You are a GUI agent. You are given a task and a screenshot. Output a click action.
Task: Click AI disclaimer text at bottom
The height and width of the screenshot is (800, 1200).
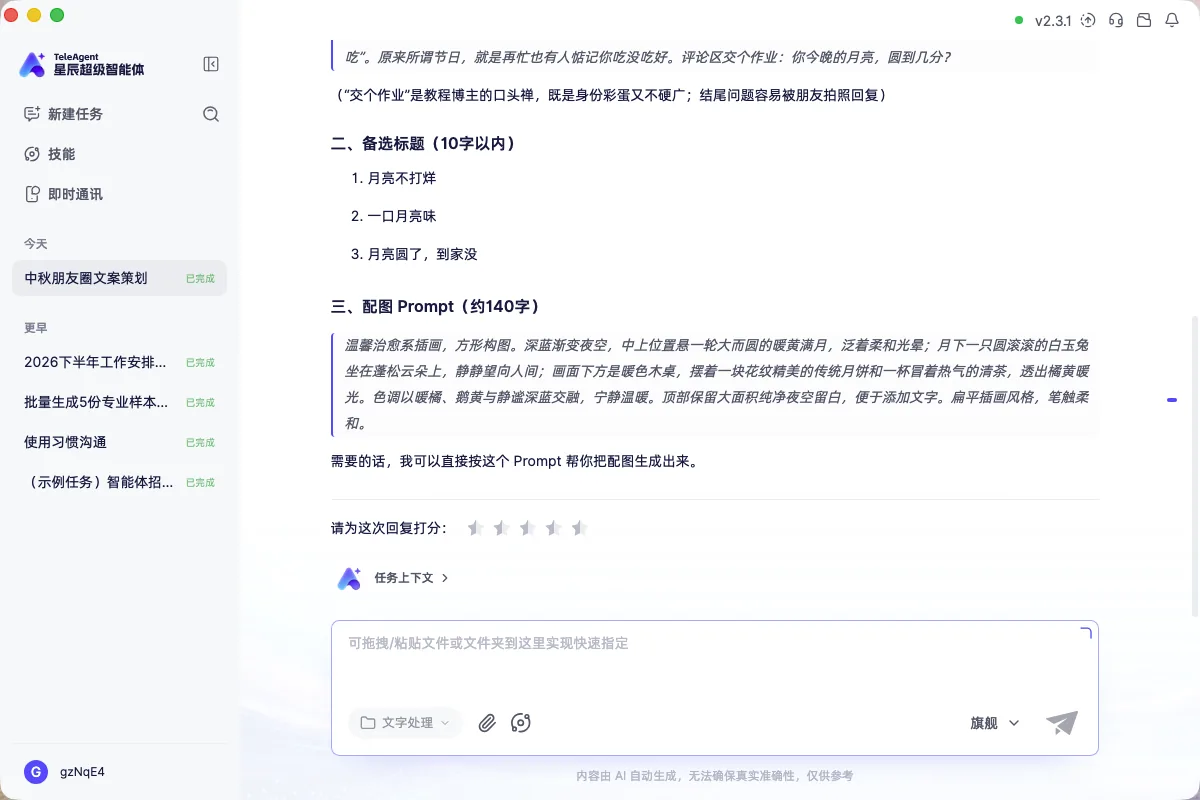[714, 775]
